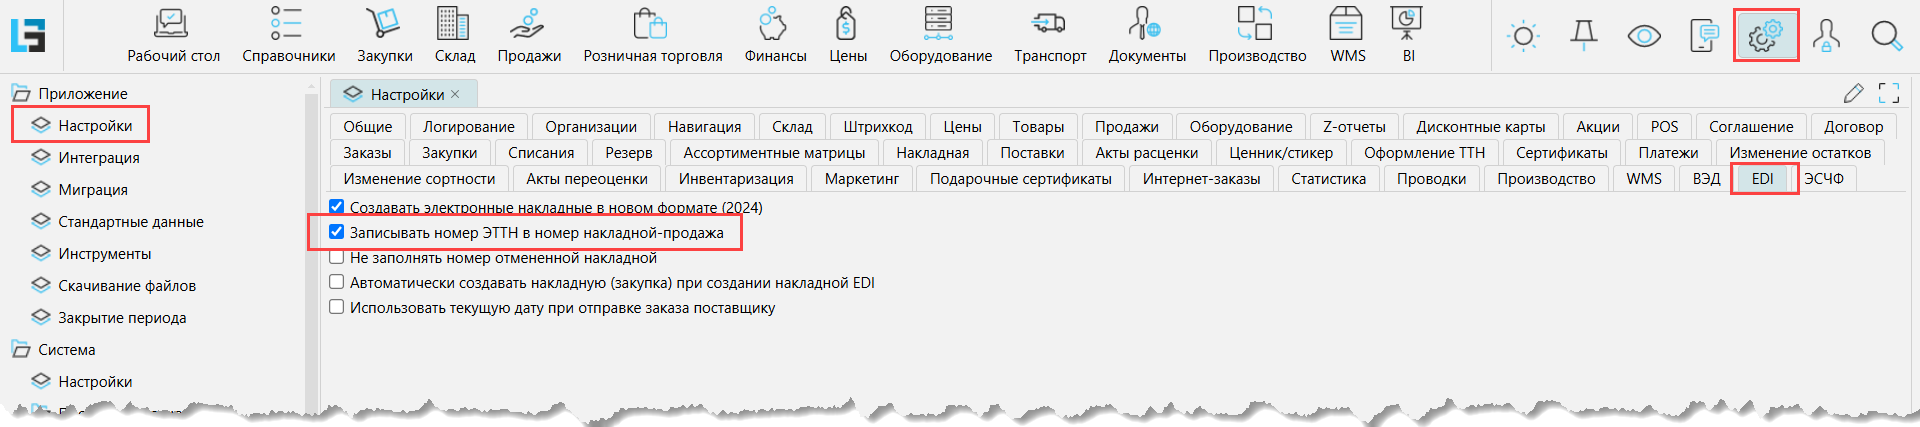Viewport: 1920px width, 427px height.
Task: Open the Финансы piggy bank module
Action: pyautogui.click(x=775, y=35)
